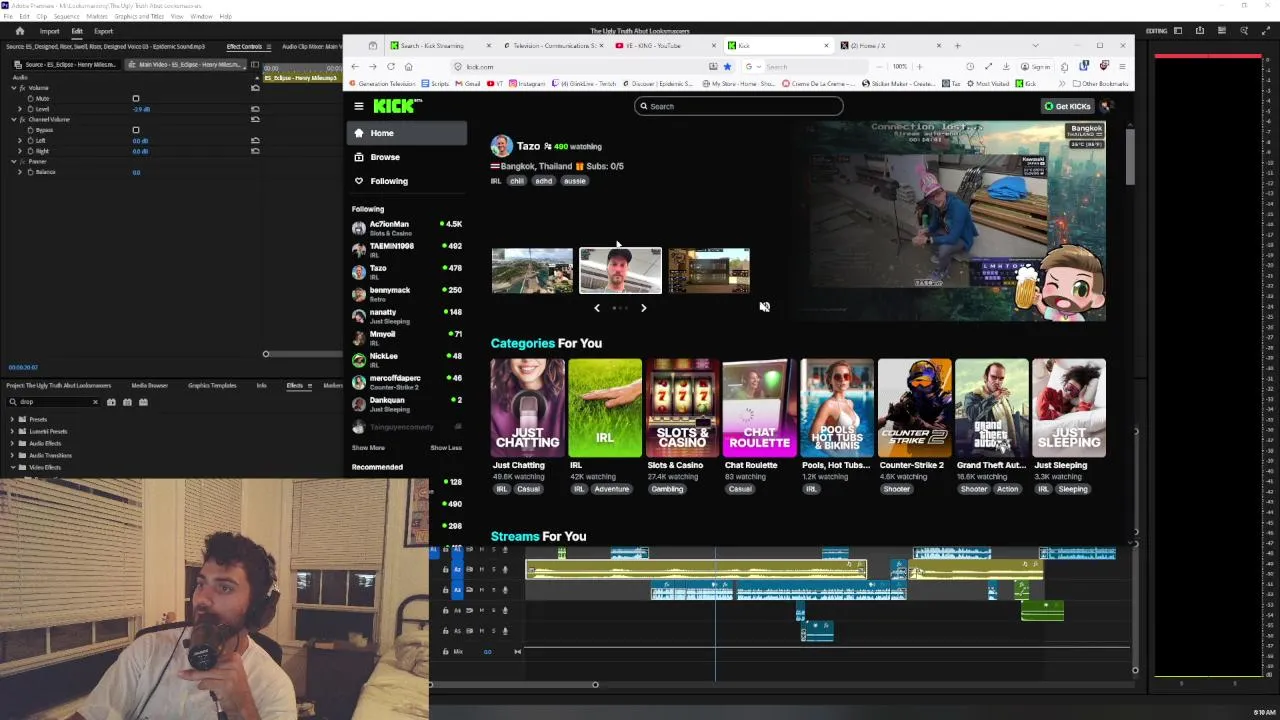1280x720 pixels.
Task: Toggle the Kick hamburger sidebar menu
Action: pyautogui.click(x=359, y=106)
